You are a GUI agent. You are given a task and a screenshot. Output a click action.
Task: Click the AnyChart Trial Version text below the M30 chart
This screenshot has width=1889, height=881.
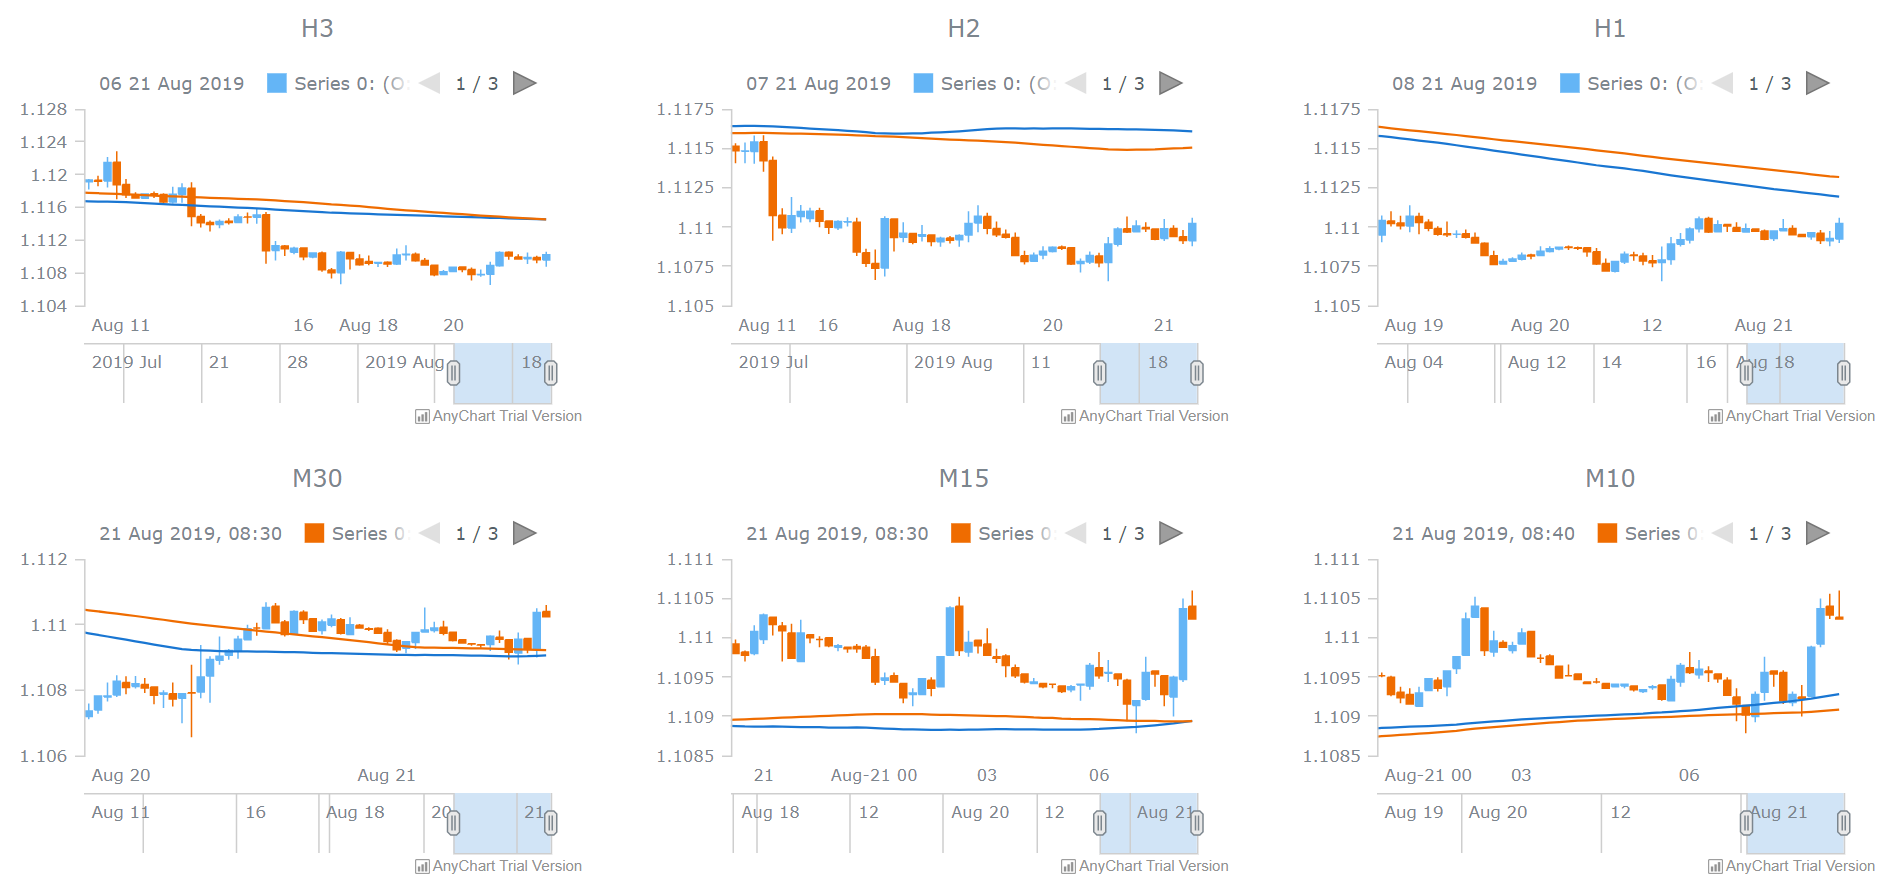pos(507,866)
